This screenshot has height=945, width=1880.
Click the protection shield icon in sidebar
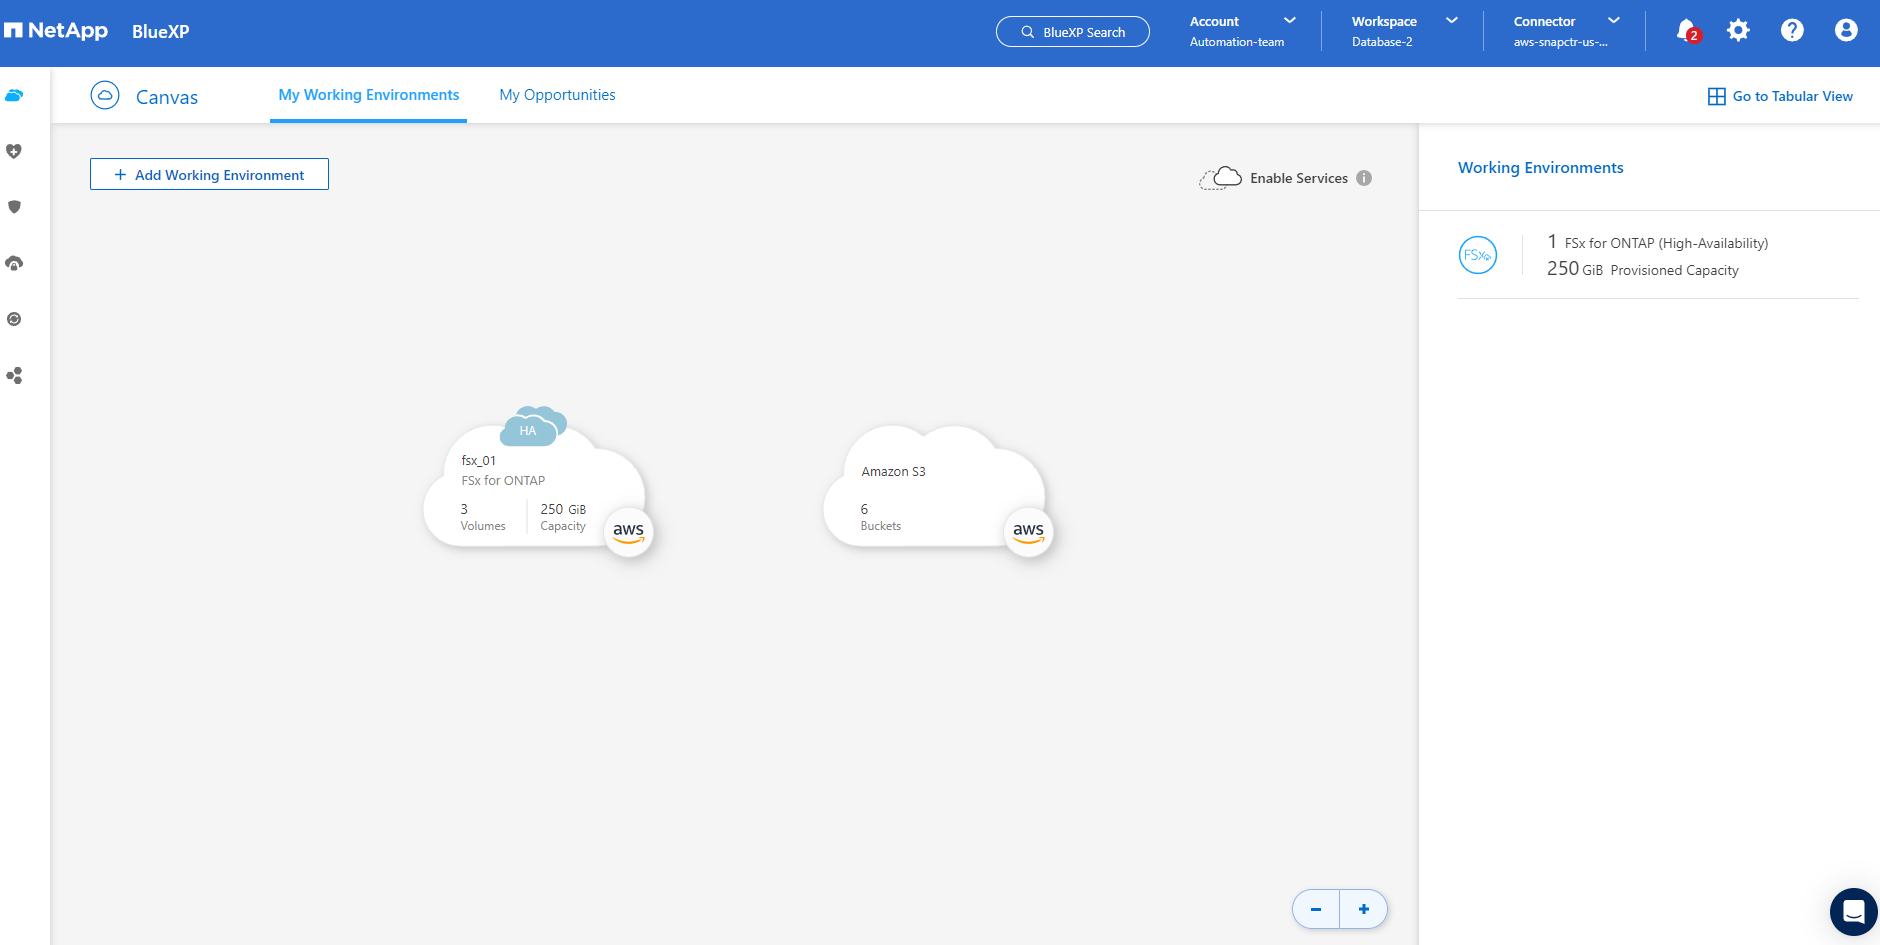click(14, 207)
